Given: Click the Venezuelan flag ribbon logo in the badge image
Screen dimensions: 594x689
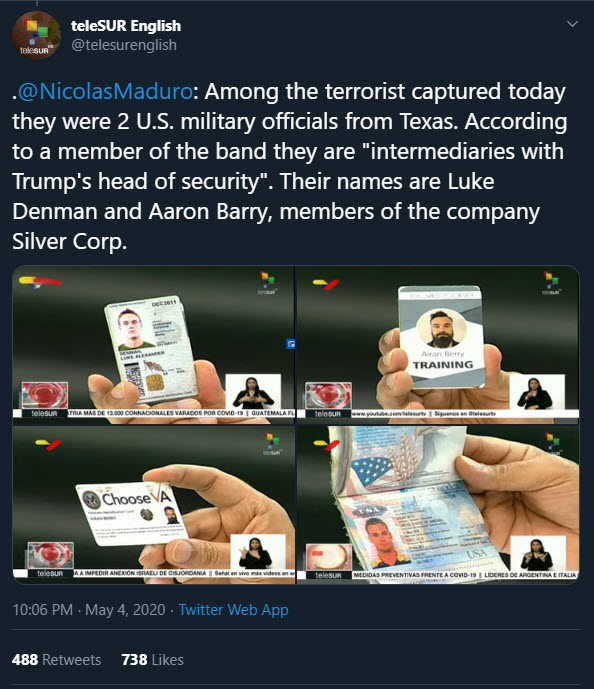Looking at the screenshot, I should 326,284.
